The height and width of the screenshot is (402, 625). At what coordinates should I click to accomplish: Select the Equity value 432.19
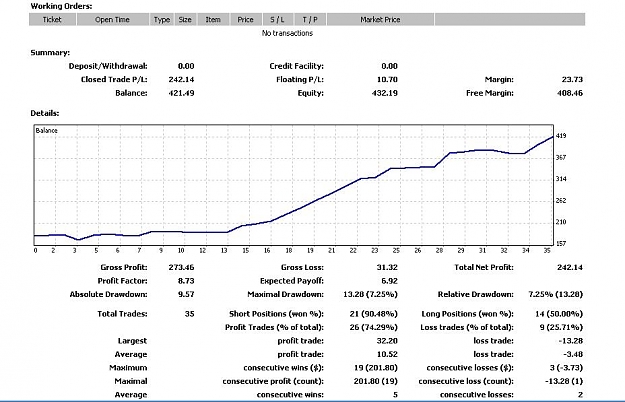pos(385,93)
